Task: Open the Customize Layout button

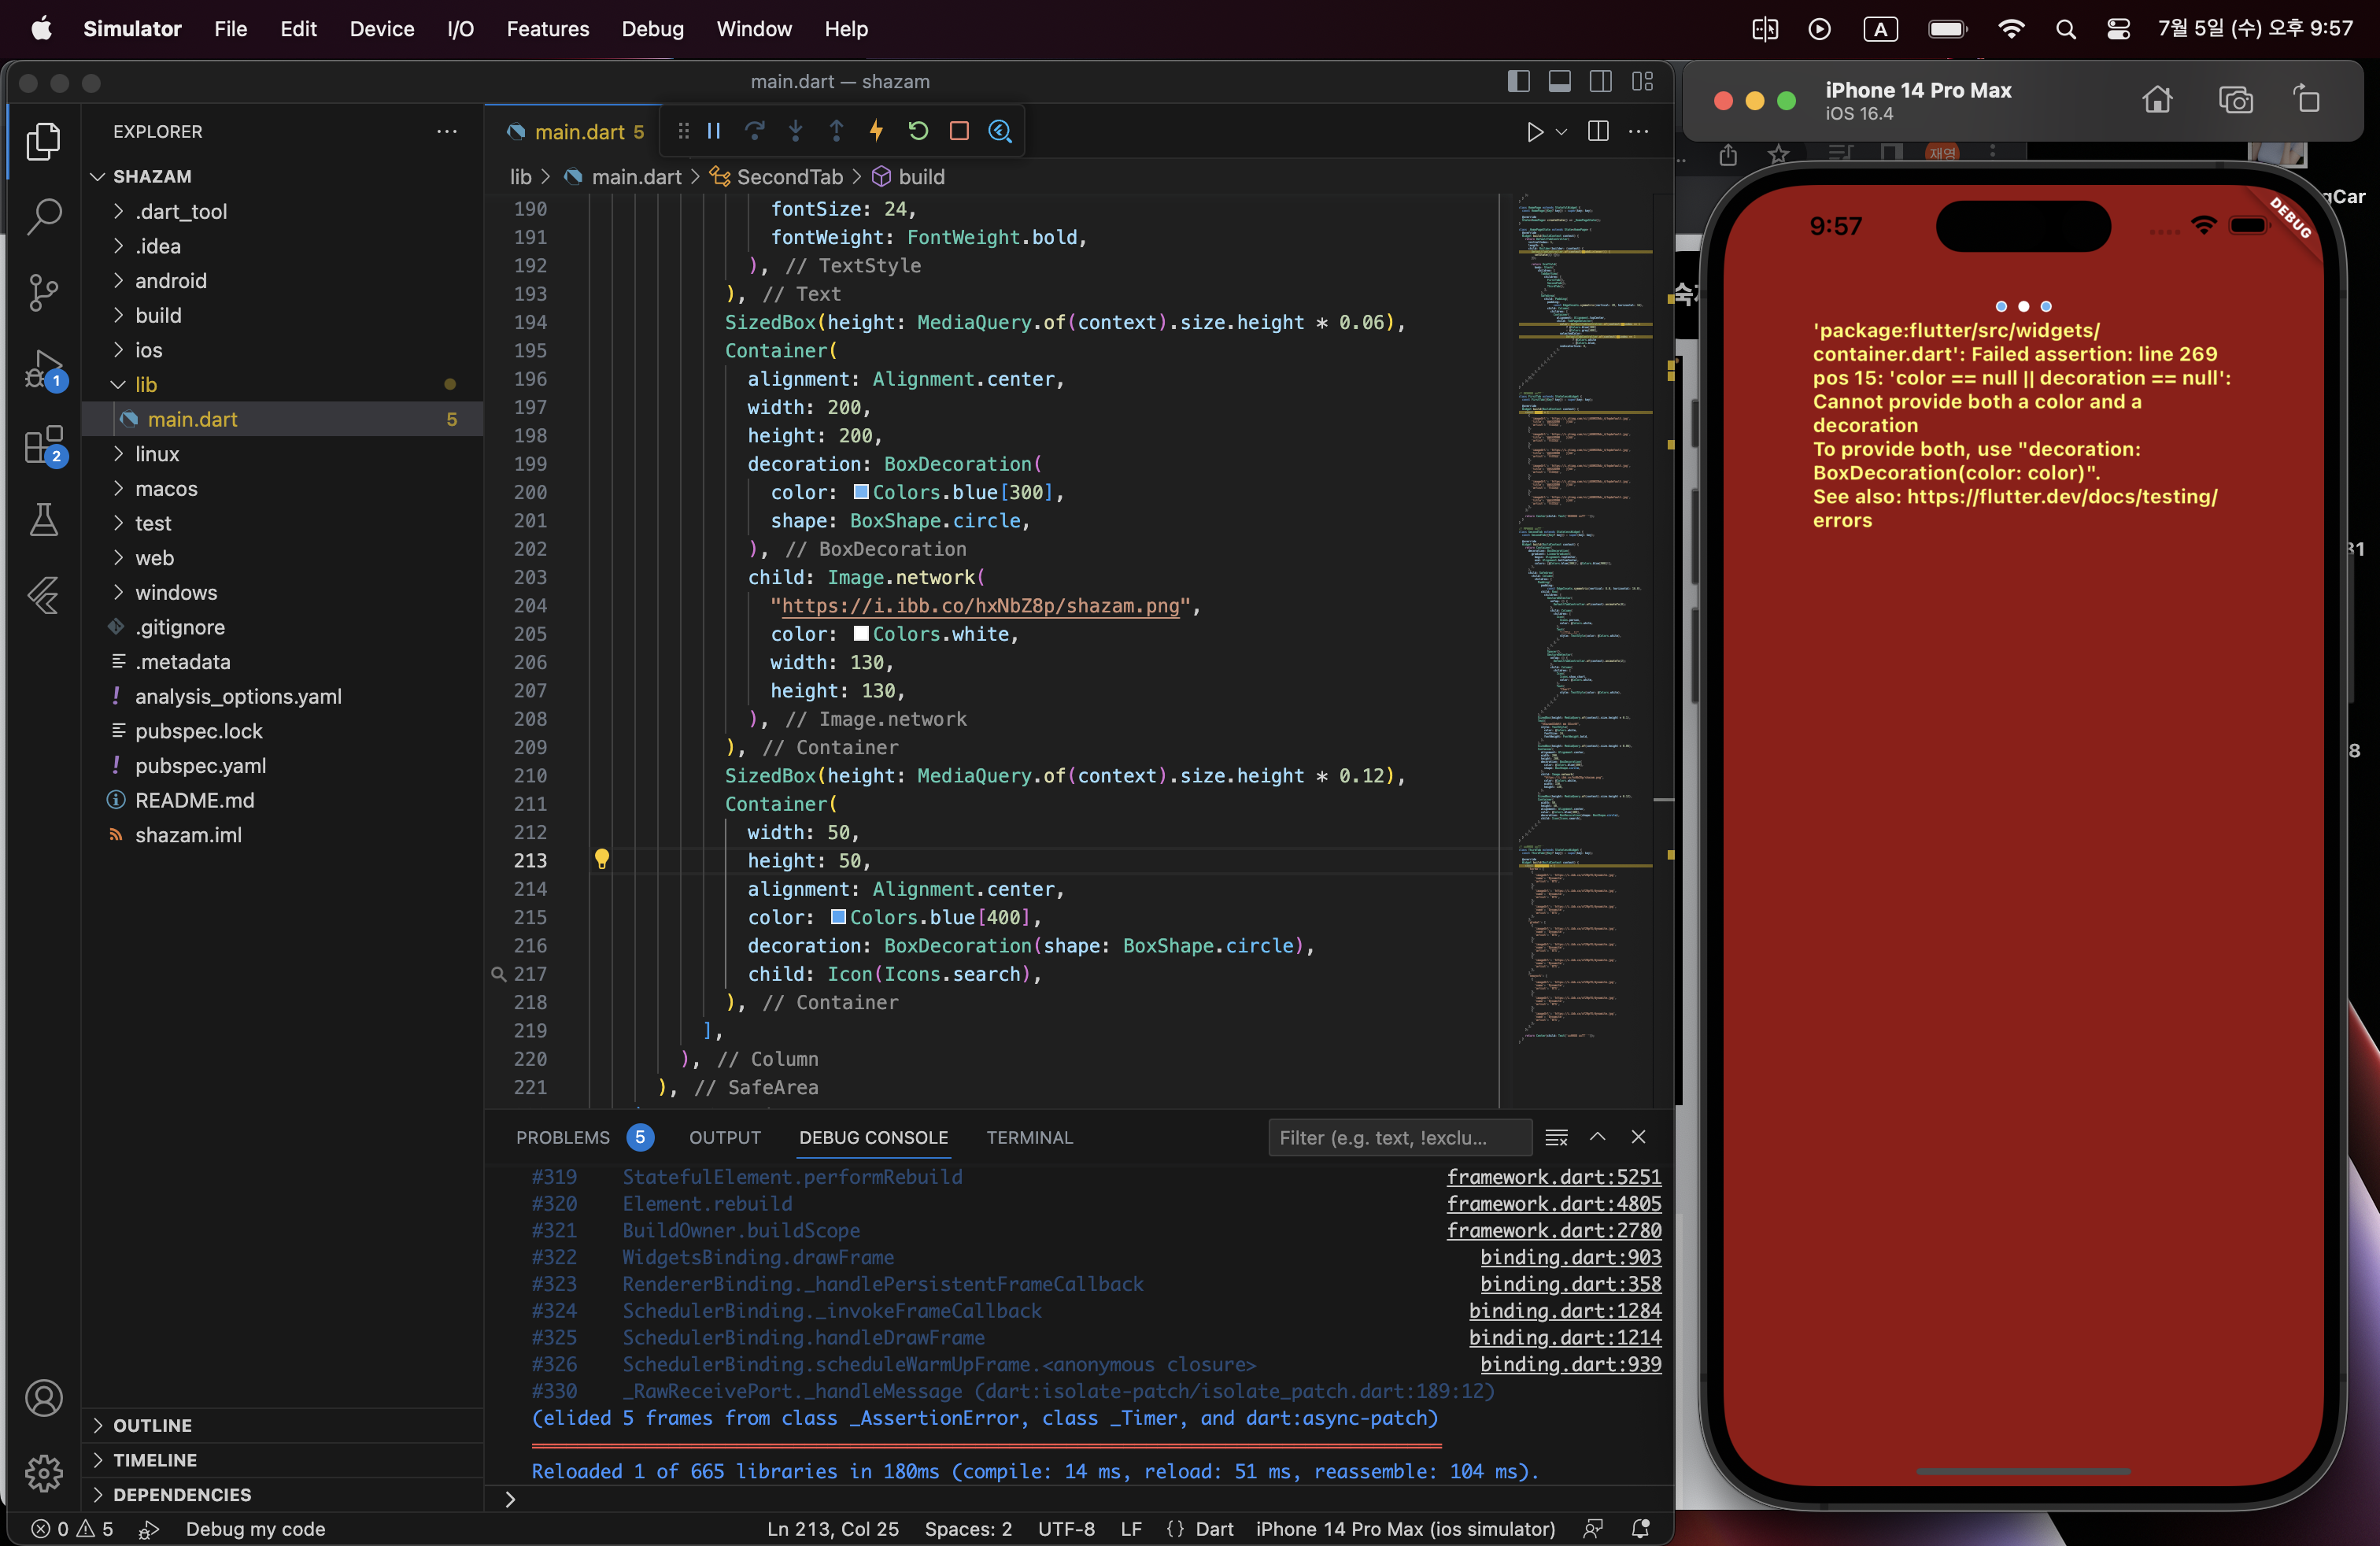Action: (x=1642, y=81)
